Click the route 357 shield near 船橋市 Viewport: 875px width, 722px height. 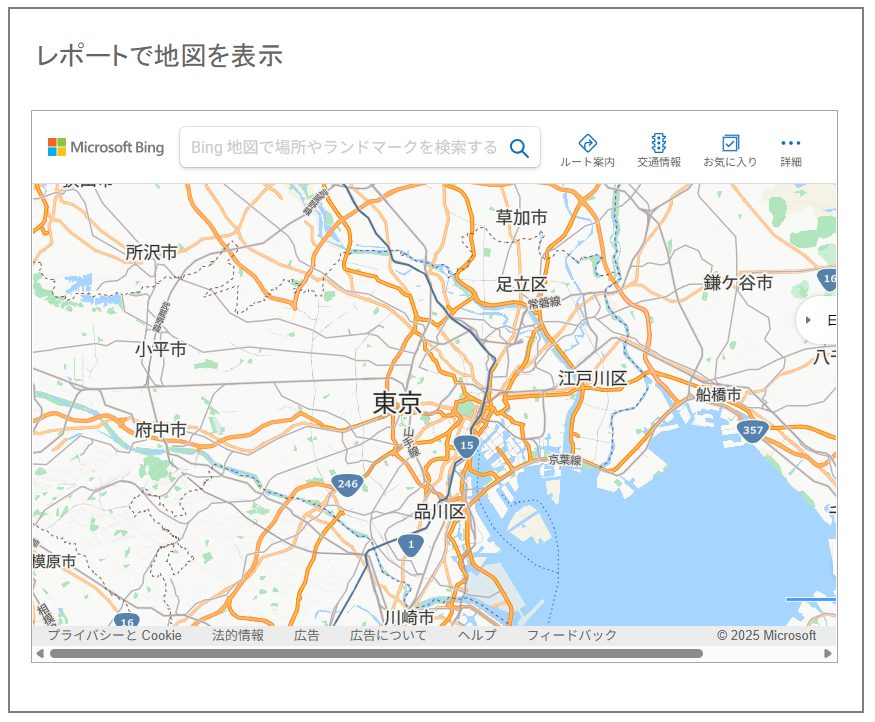coord(753,431)
